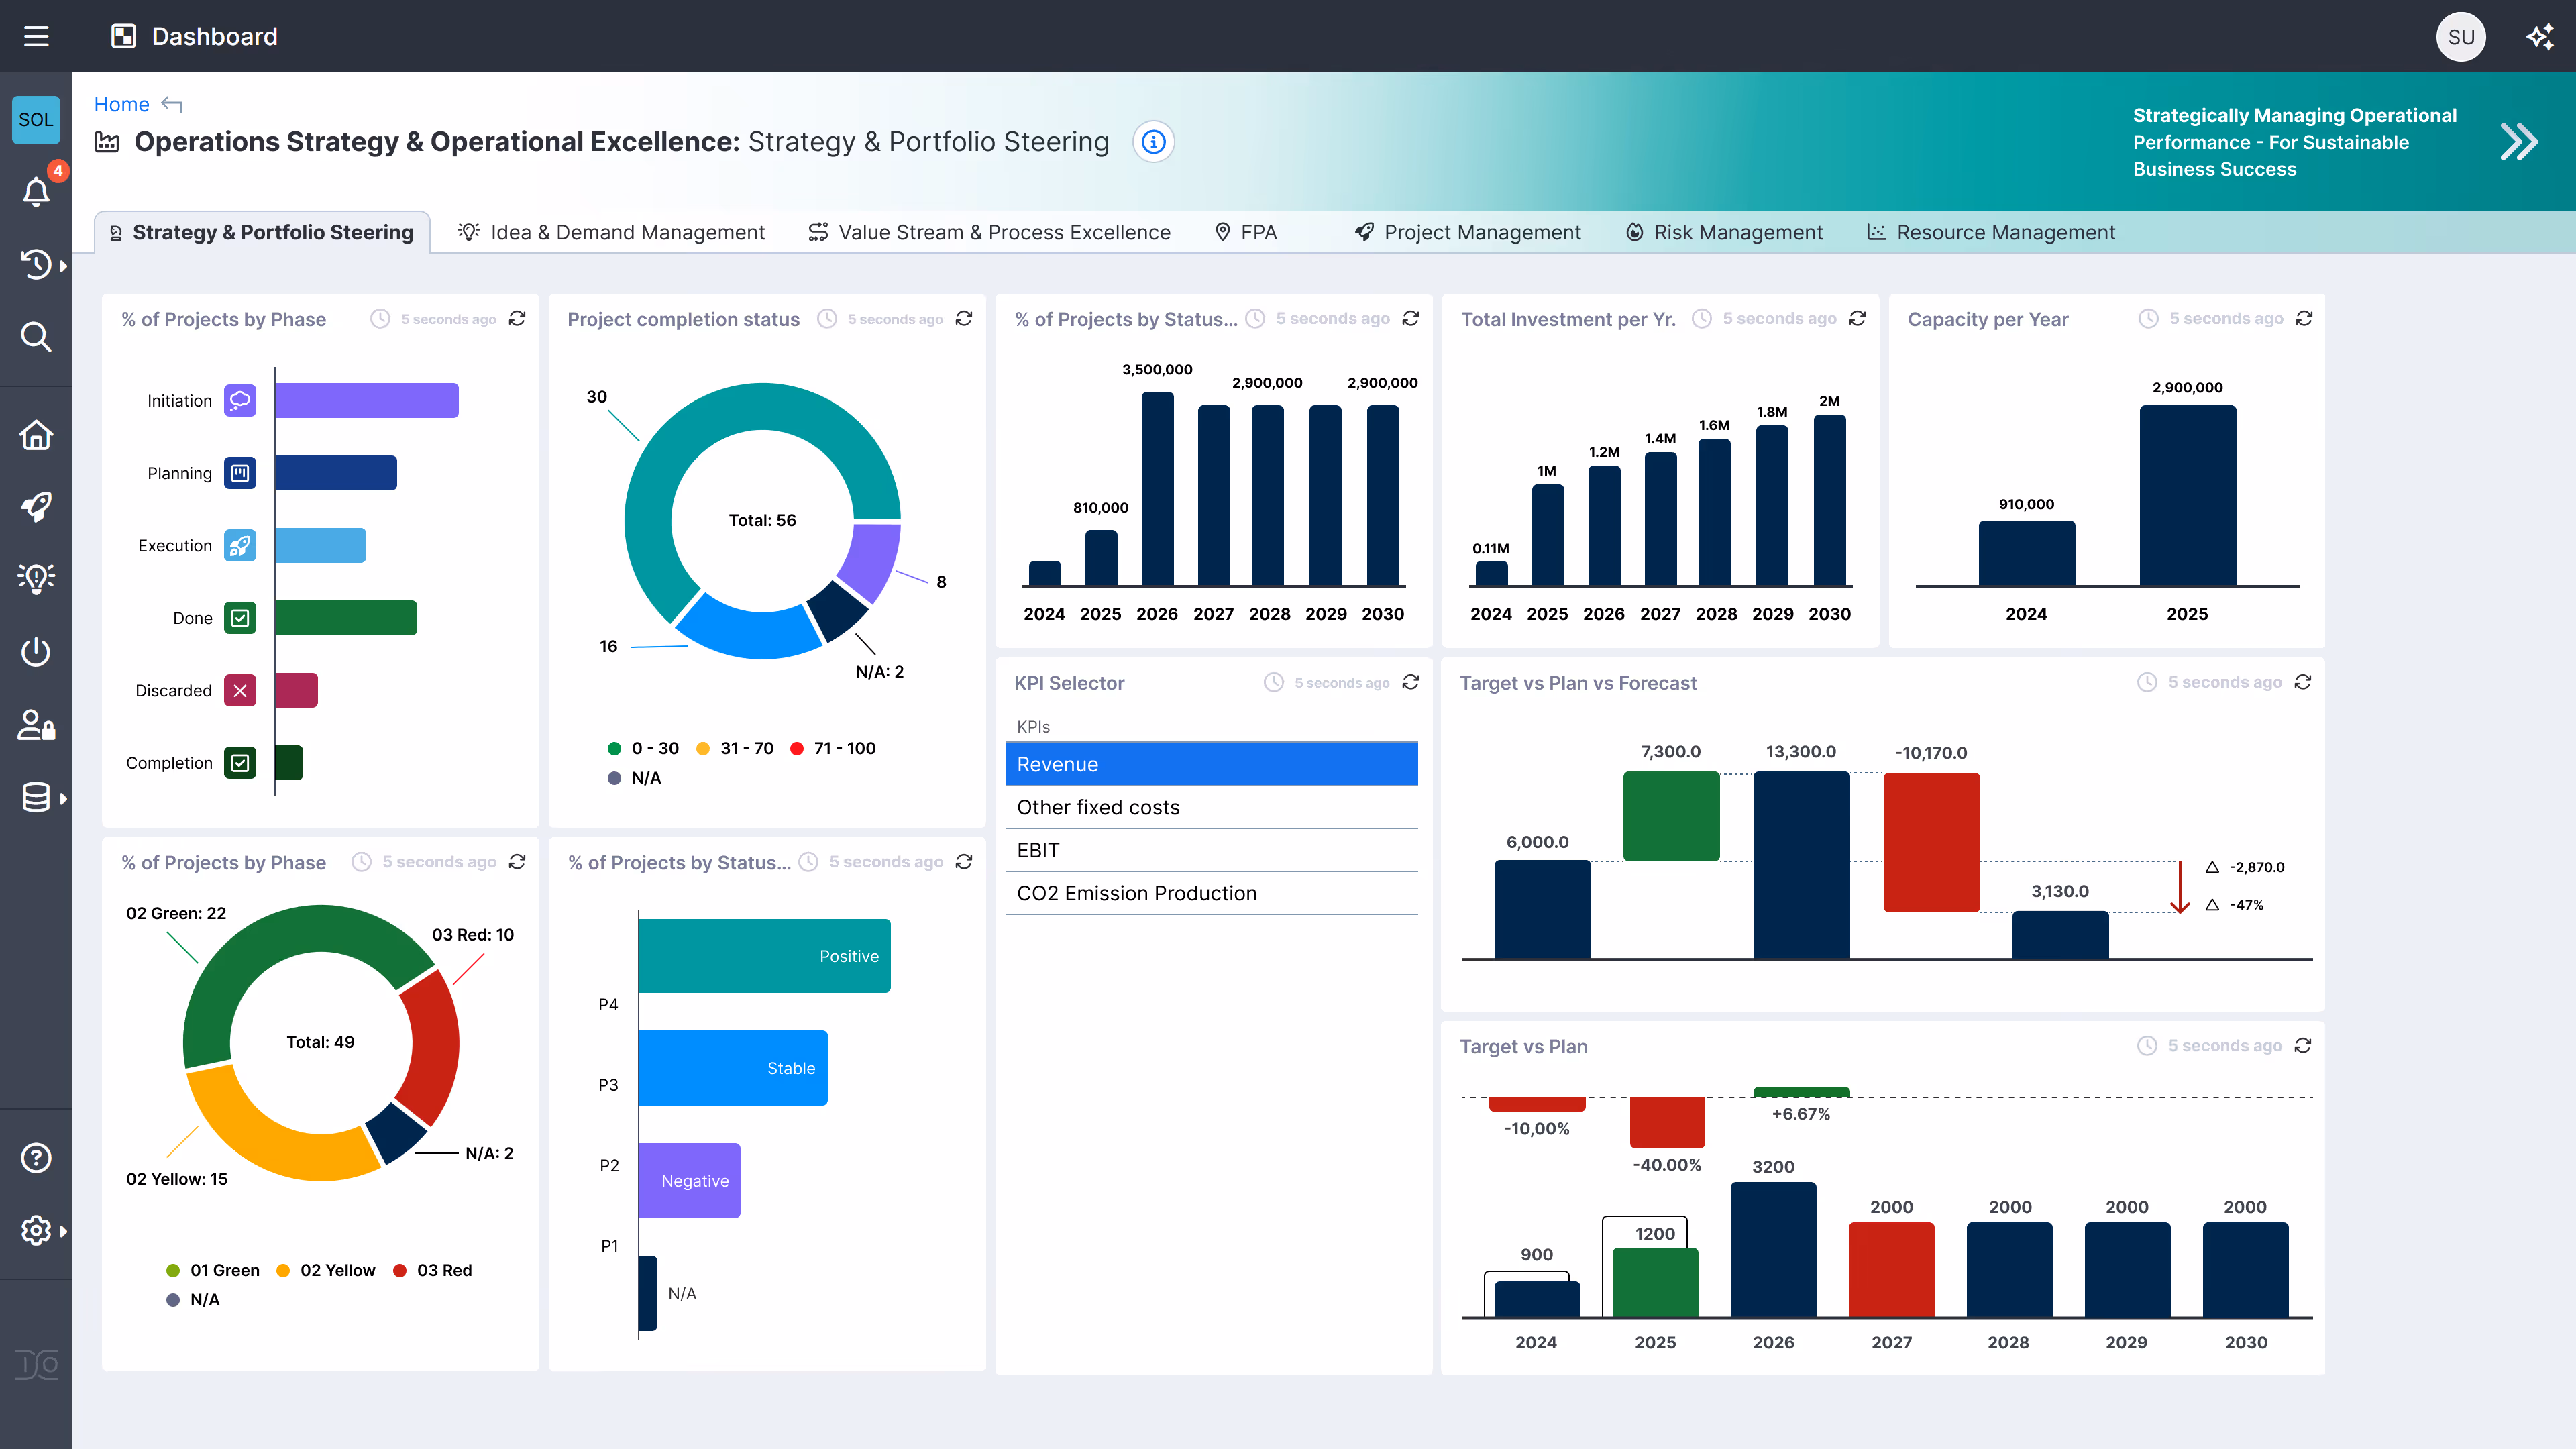The image size is (2576, 1449).
Task: Open the help question mark icon
Action: [x=36, y=1157]
